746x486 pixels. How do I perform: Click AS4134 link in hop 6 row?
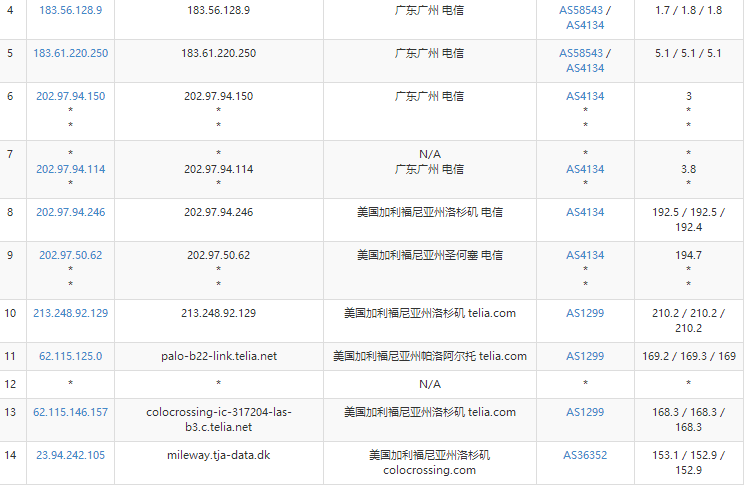[x=585, y=96]
